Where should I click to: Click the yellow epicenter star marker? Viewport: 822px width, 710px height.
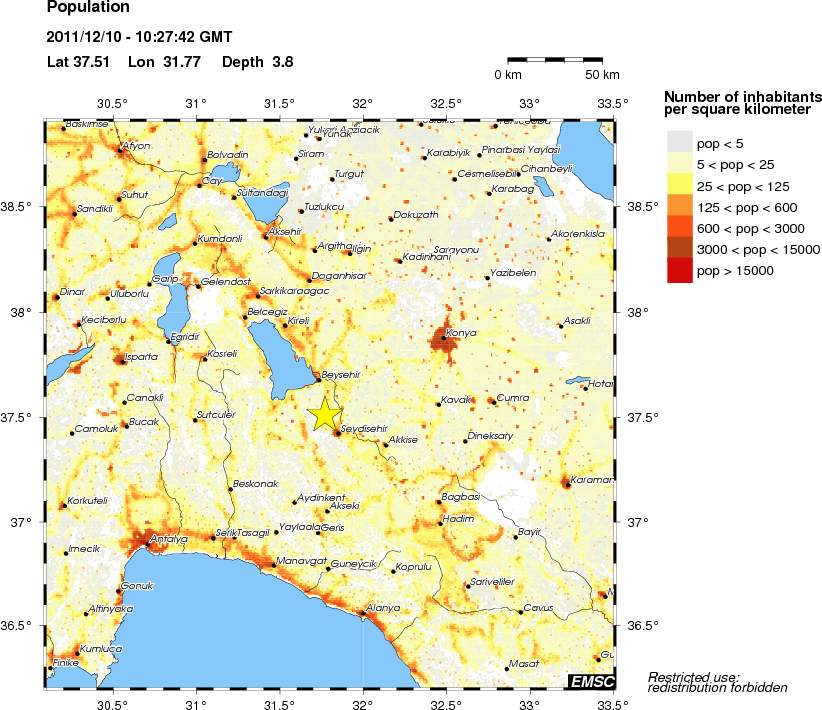(325, 414)
